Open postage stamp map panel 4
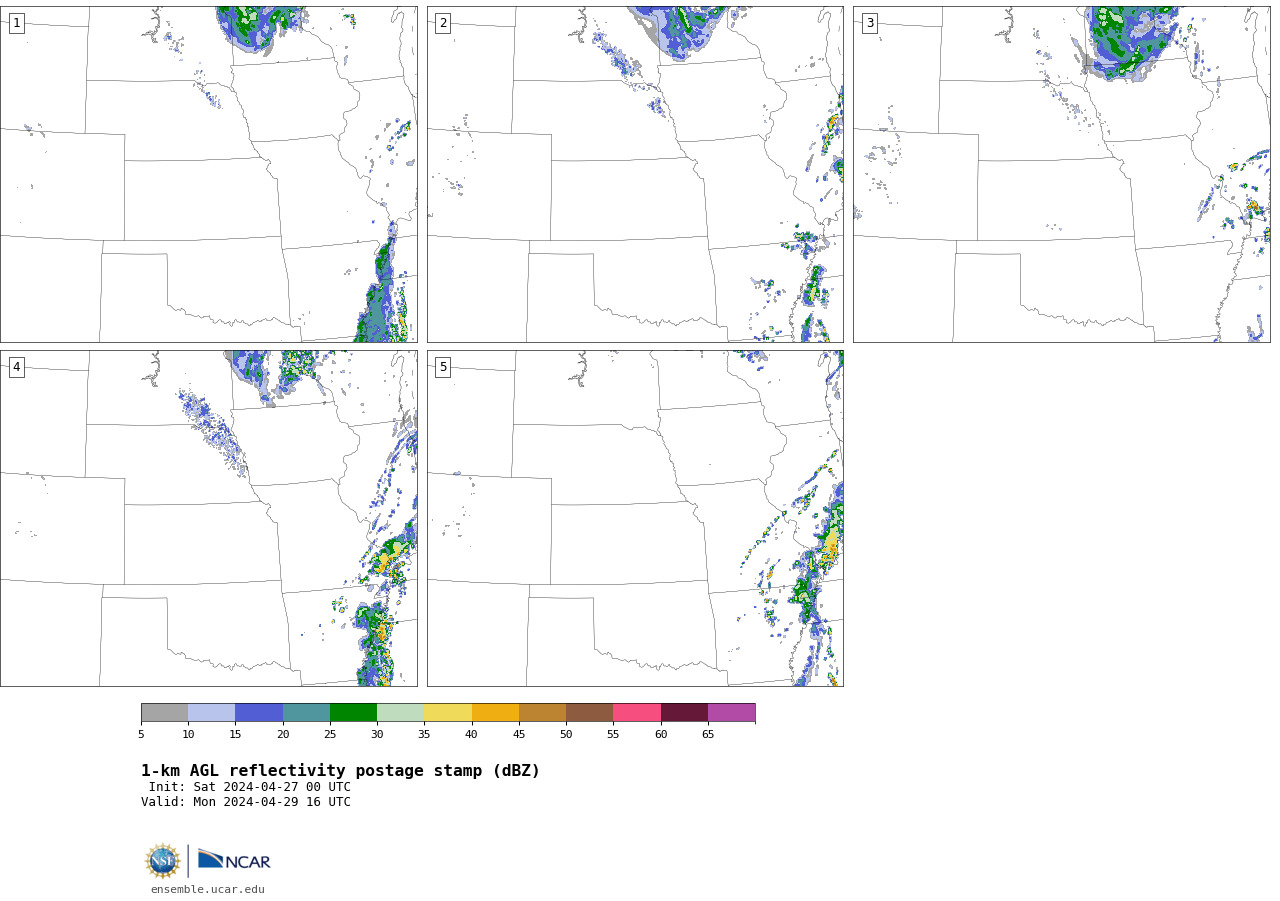Screen dimensions: 1280x901 point(208,518)
